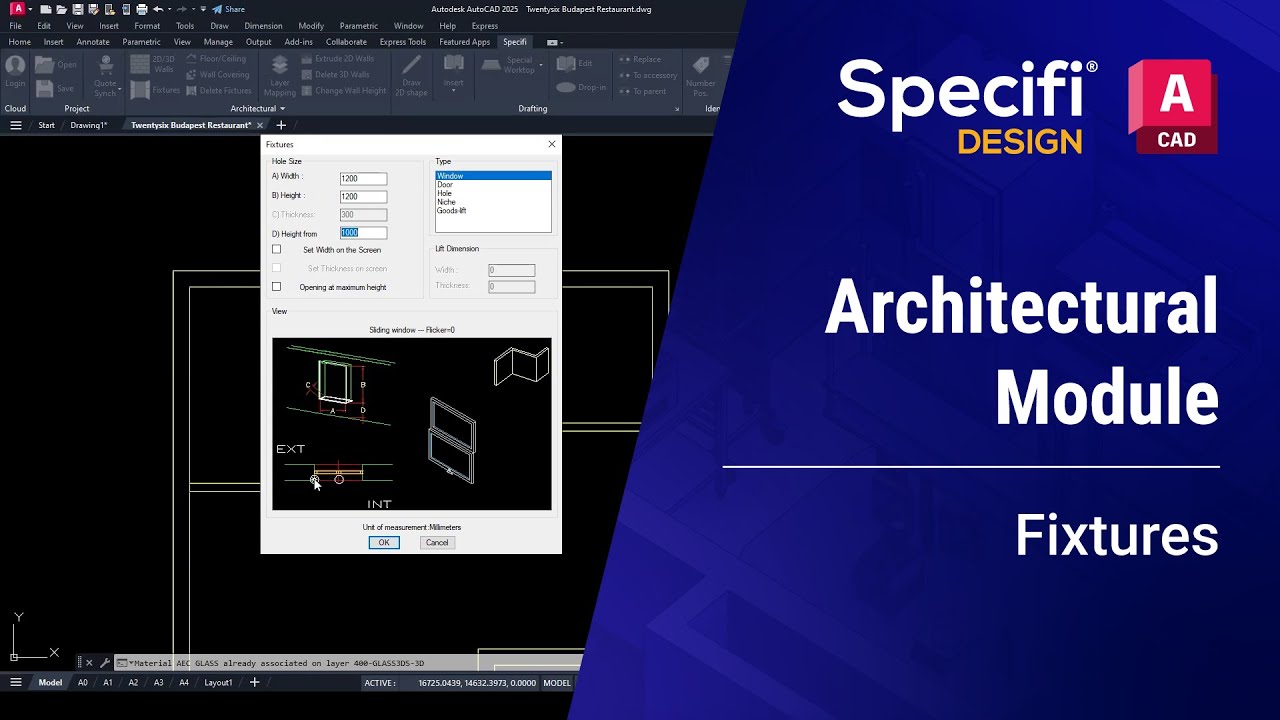1280x720 pixels.
Task: Open the layout tabs hamburger menu
Action: (x=16, y=682)
